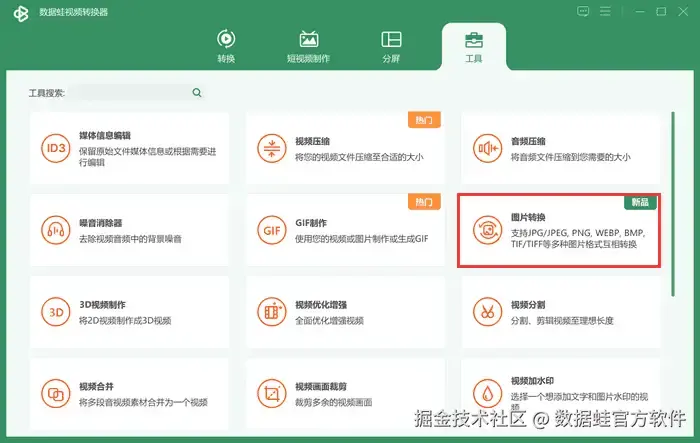Click the 图片转换 icon
This screenshot has width=700, height=443.
(x=488, y=230)
